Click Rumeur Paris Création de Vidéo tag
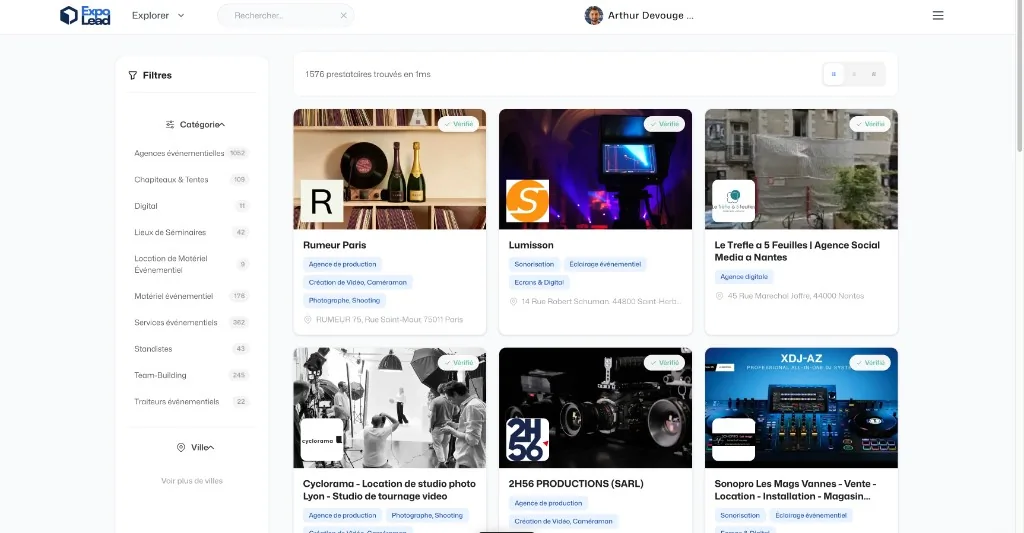 point(357,283)
